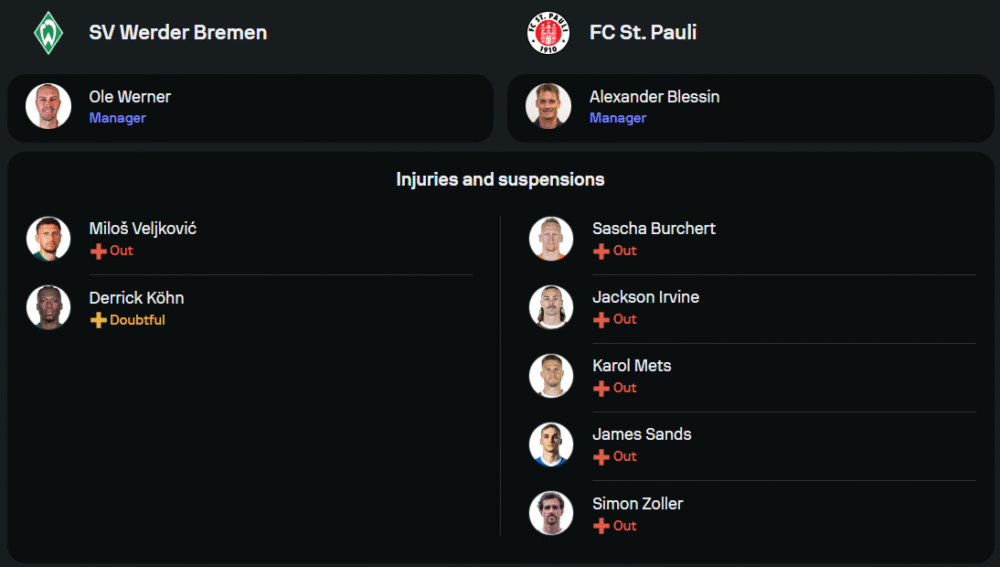Image resolution: width=1000 pixels, height=567 pixels.
Task: Select James Sands' player photo
Action: (551, 444)
